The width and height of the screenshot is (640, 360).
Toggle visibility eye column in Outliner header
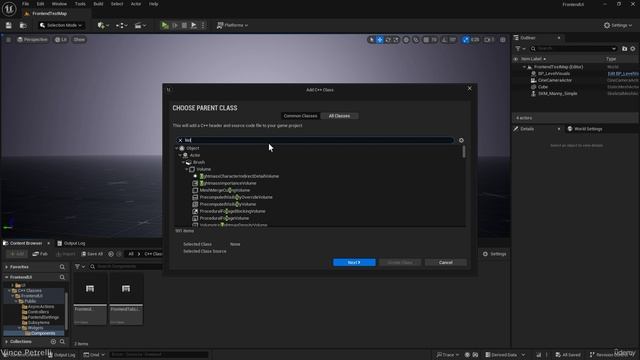coord(516,59)
